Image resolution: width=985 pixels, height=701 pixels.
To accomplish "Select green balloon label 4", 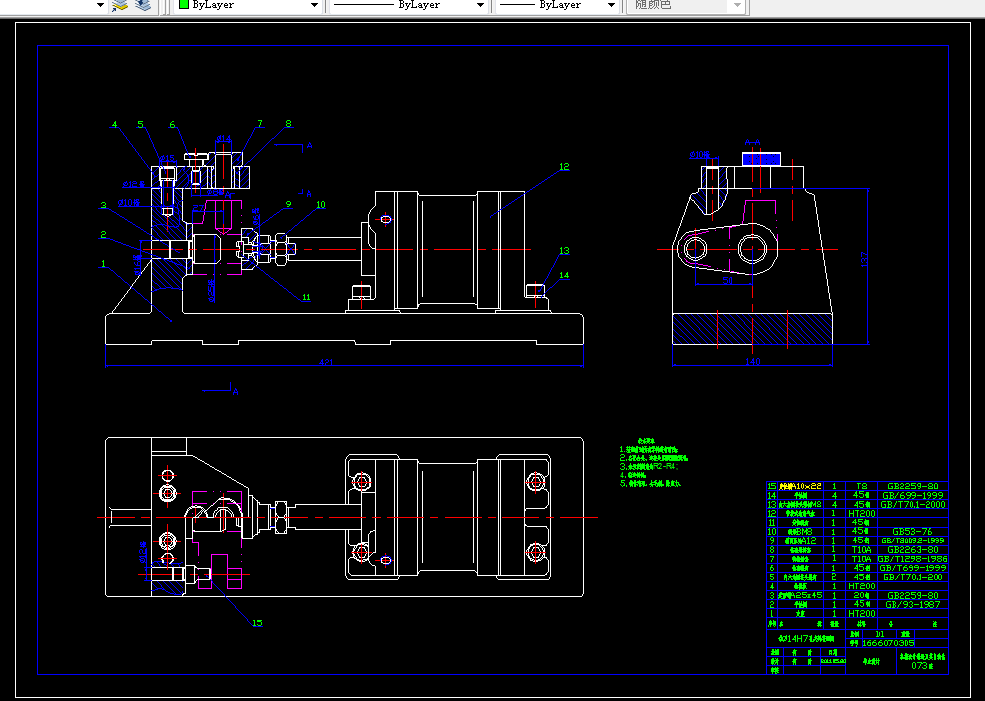I will 114,124.
